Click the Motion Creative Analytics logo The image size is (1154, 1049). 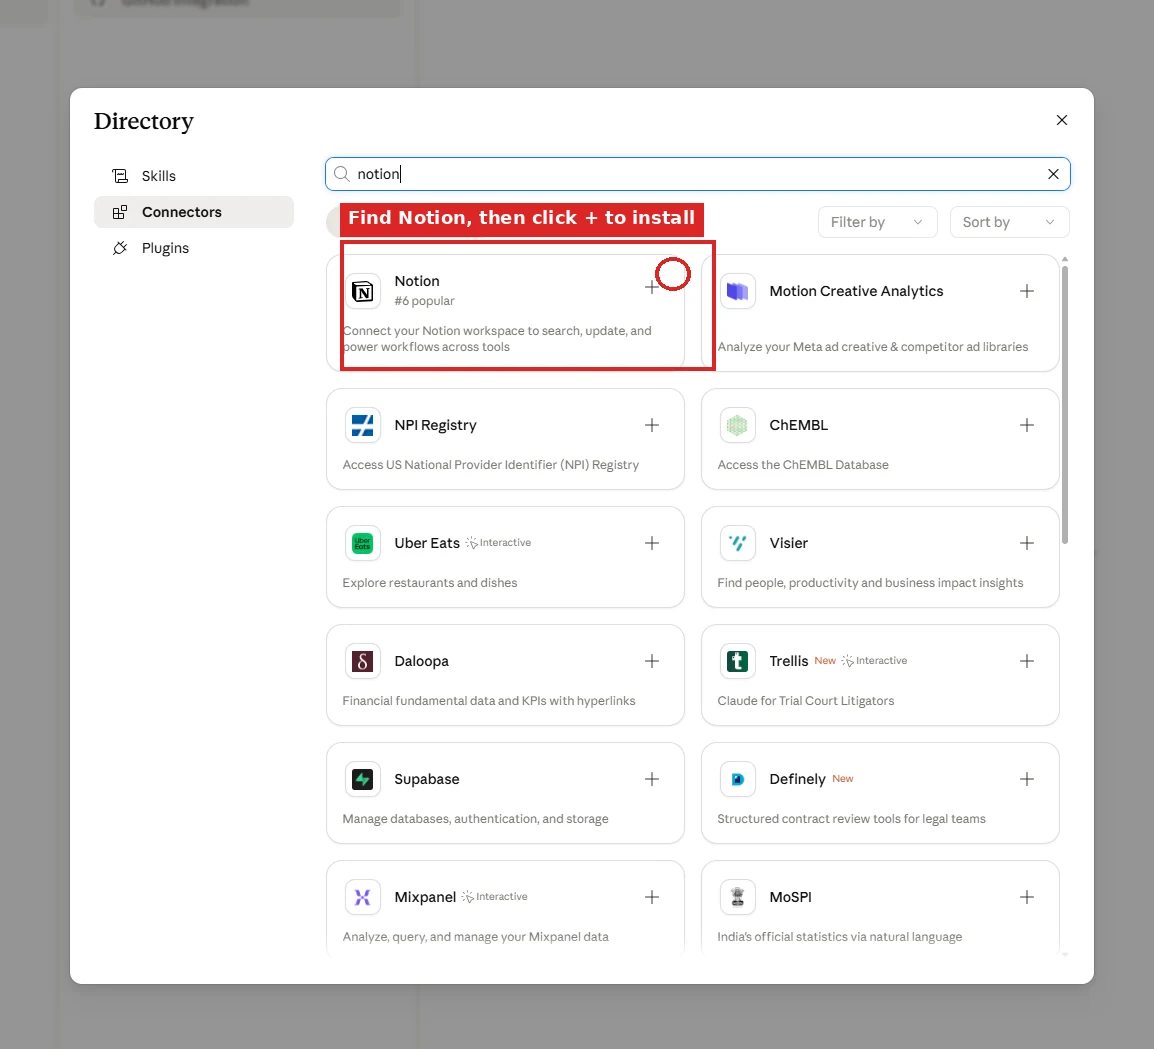(737, 292)
